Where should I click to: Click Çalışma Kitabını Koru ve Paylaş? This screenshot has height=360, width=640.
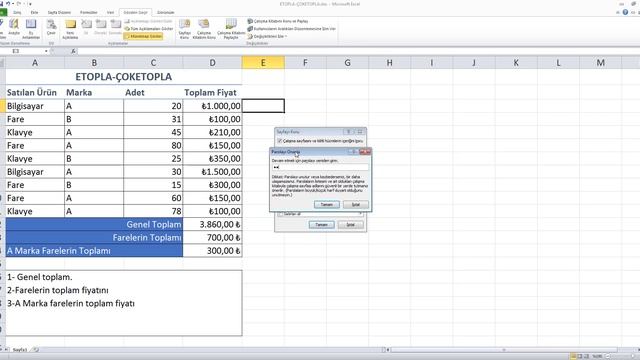click(278, 21)
